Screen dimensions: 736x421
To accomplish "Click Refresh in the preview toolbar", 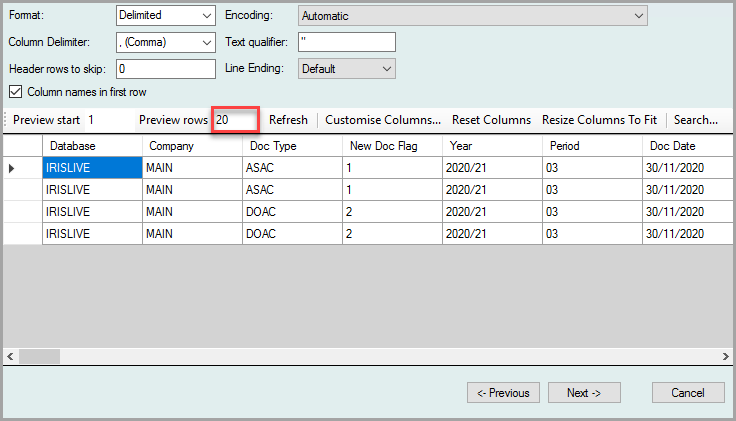I will (288, 120).
